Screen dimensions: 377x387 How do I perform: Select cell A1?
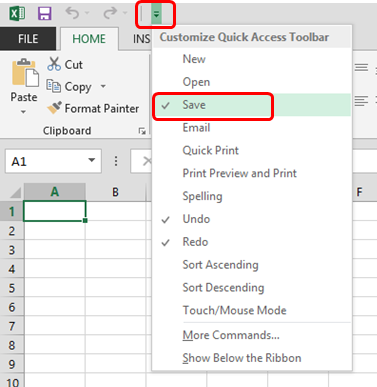pyautogui.click(x=55, y=211)
